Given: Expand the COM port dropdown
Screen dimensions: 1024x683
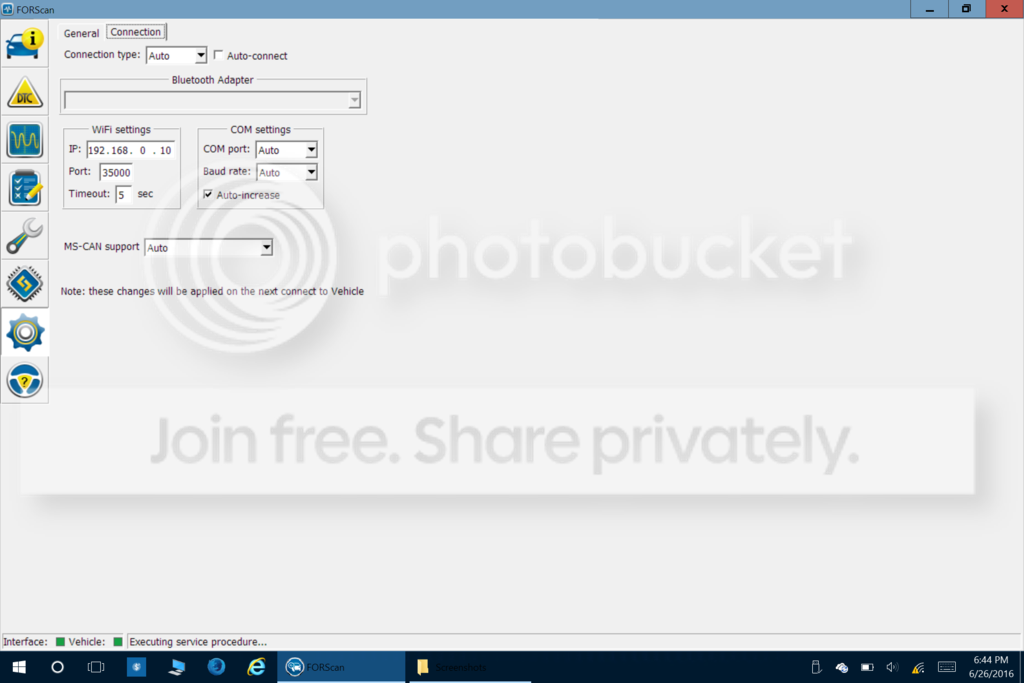Looking at the screenshot, I should [287, 150].
